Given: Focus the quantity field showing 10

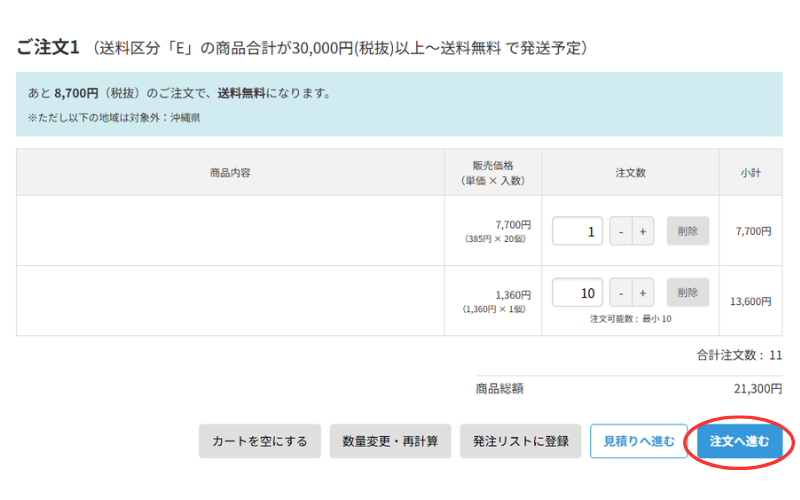Looking at the screenshot, I should coord(577,293).
